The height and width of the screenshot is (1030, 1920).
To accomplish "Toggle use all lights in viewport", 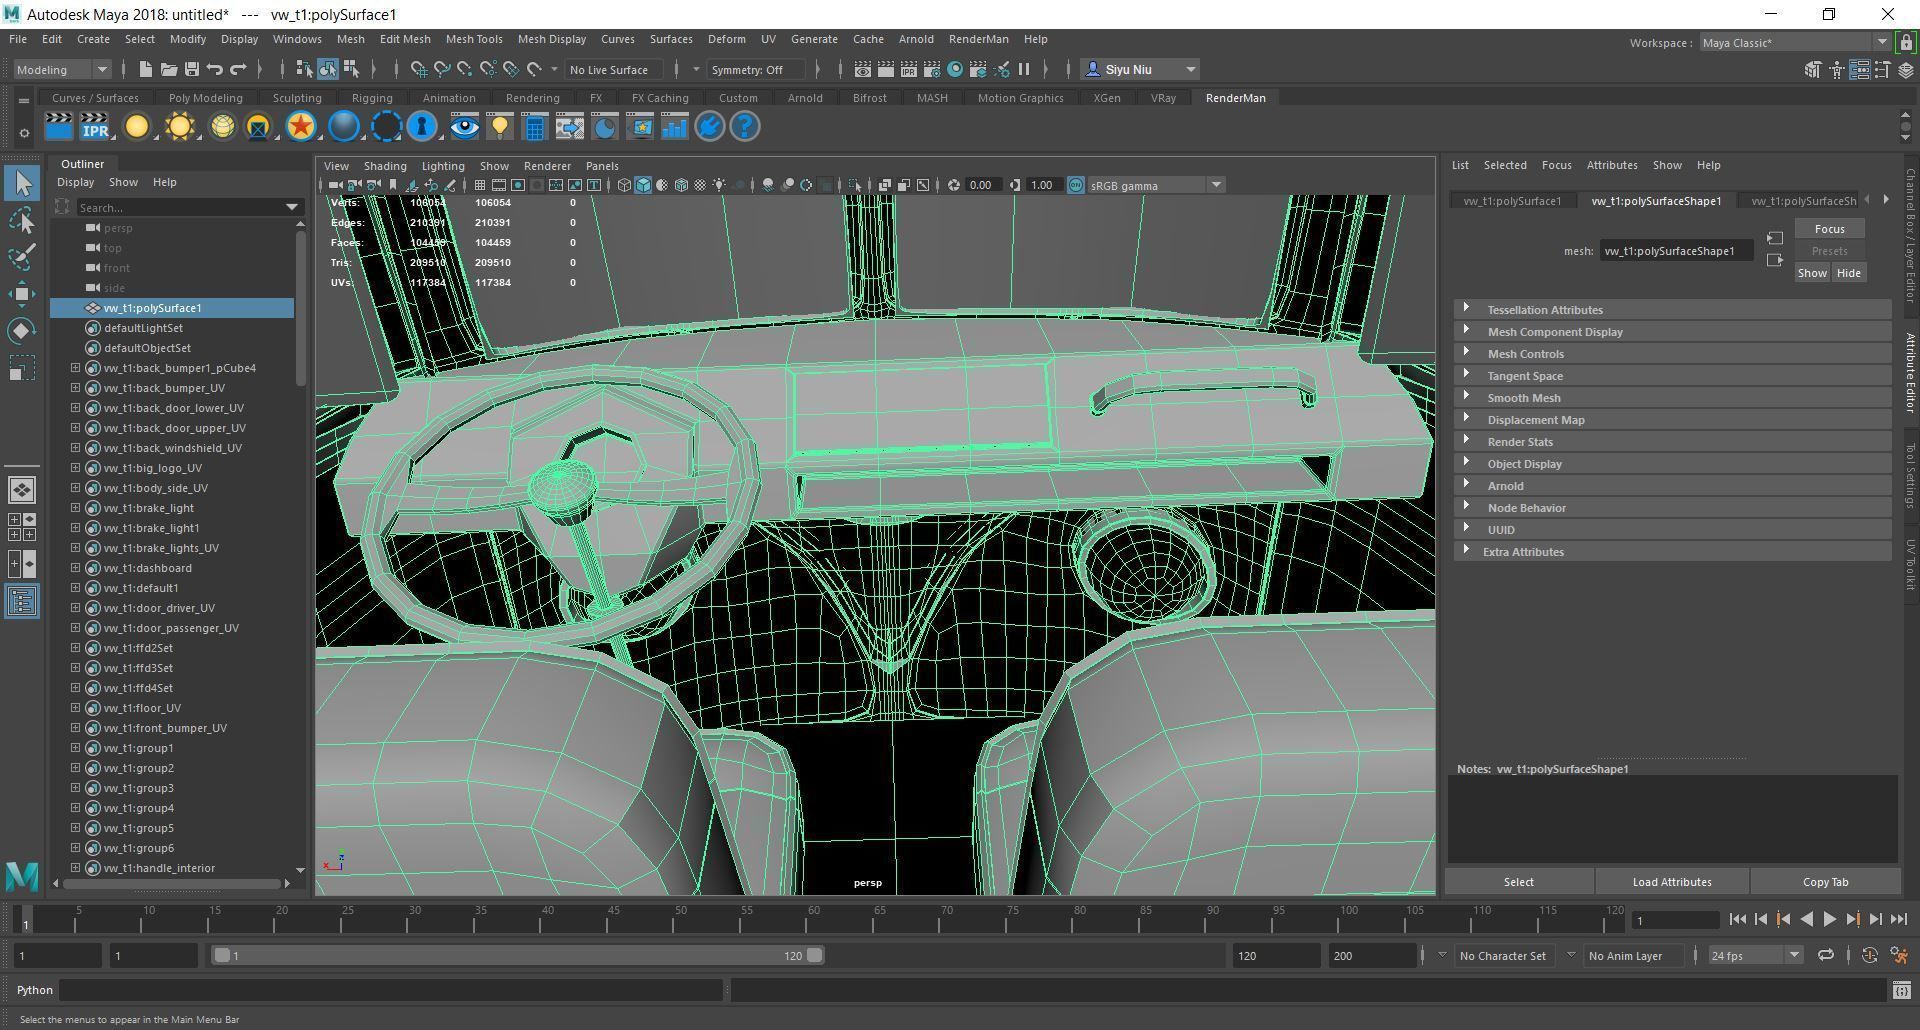I will [x=719, y=185].
